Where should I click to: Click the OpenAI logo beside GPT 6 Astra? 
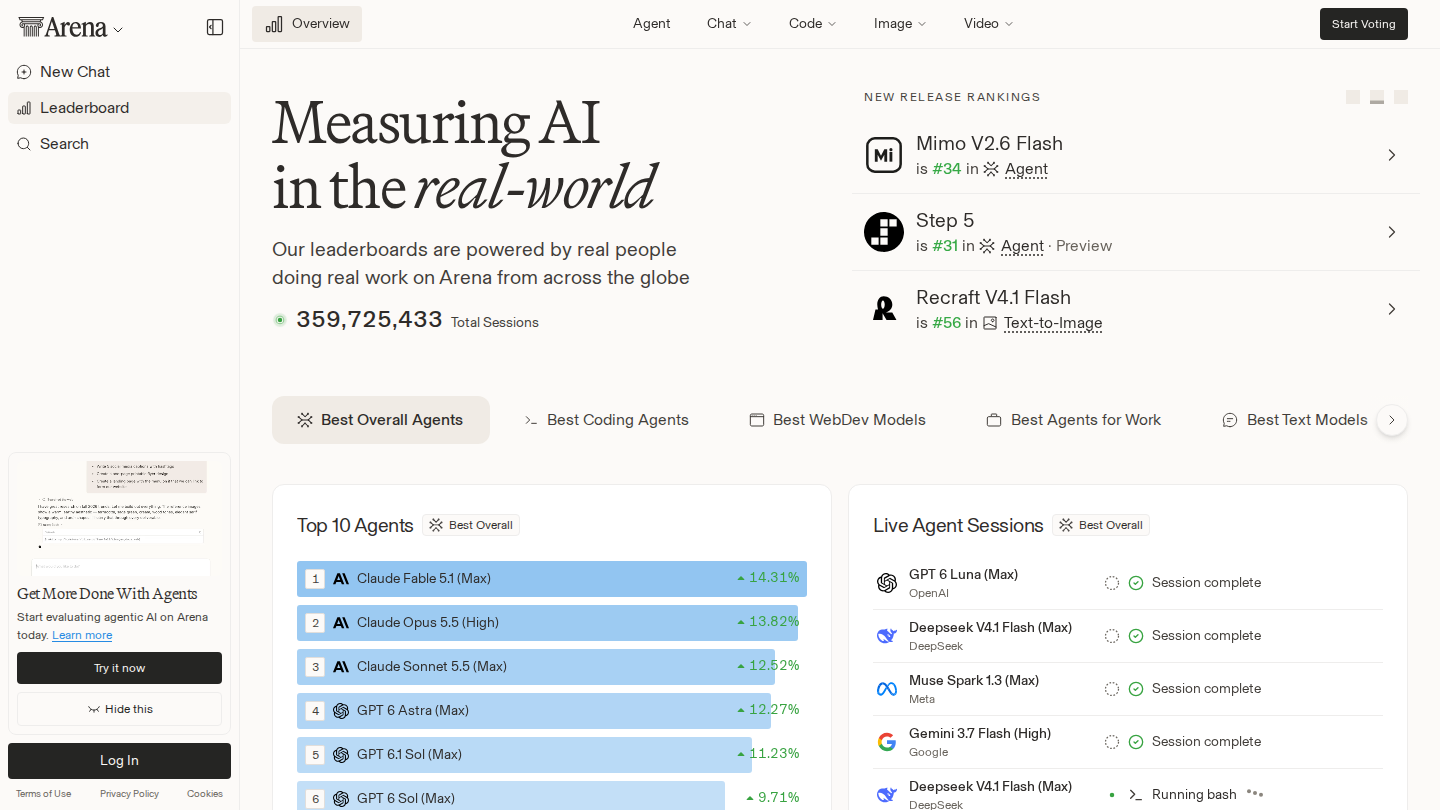point(341,710)
